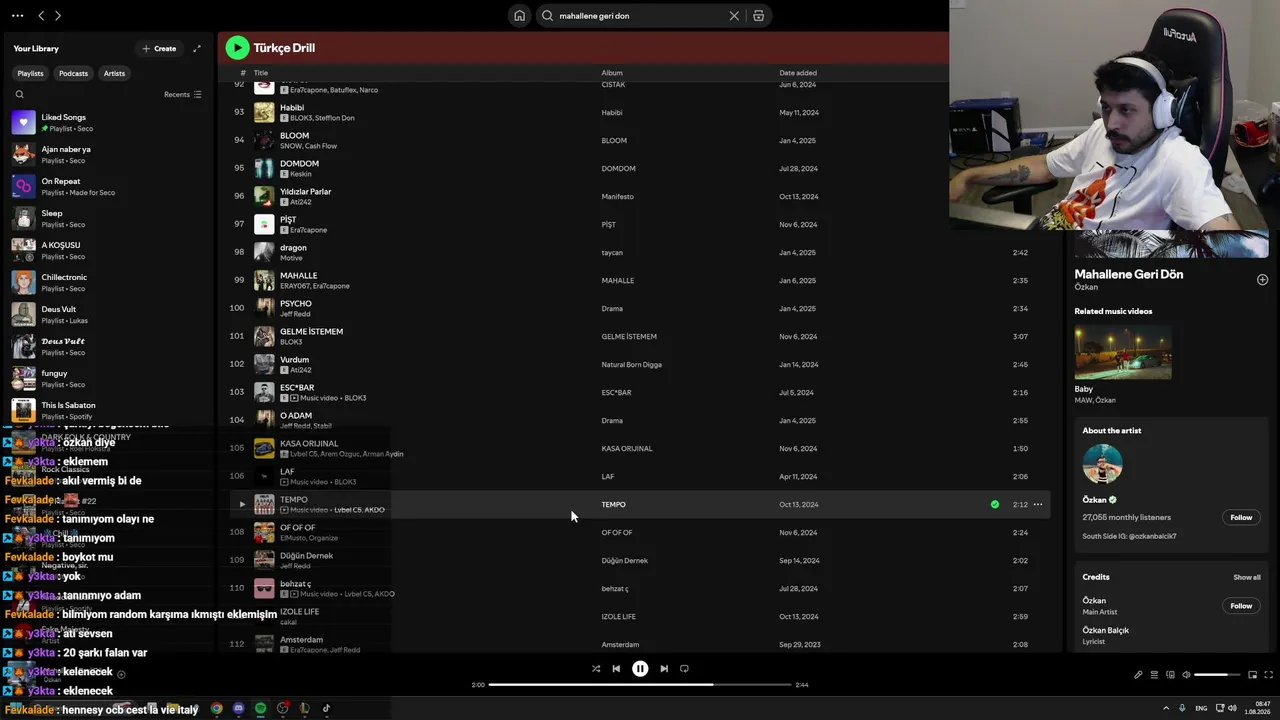Open the Recents sort dropdown
Screen dimensions: 1280x720
pos(183,95)
